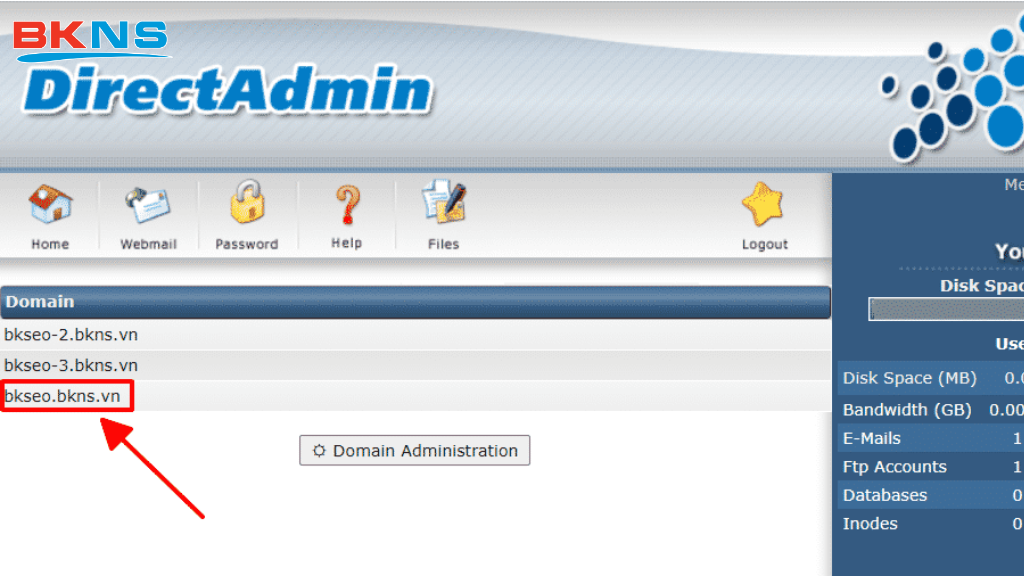Open the Files manager icon
This screenshot has height=576, width=1024.
pyautogui.click(x=443, y=204)
